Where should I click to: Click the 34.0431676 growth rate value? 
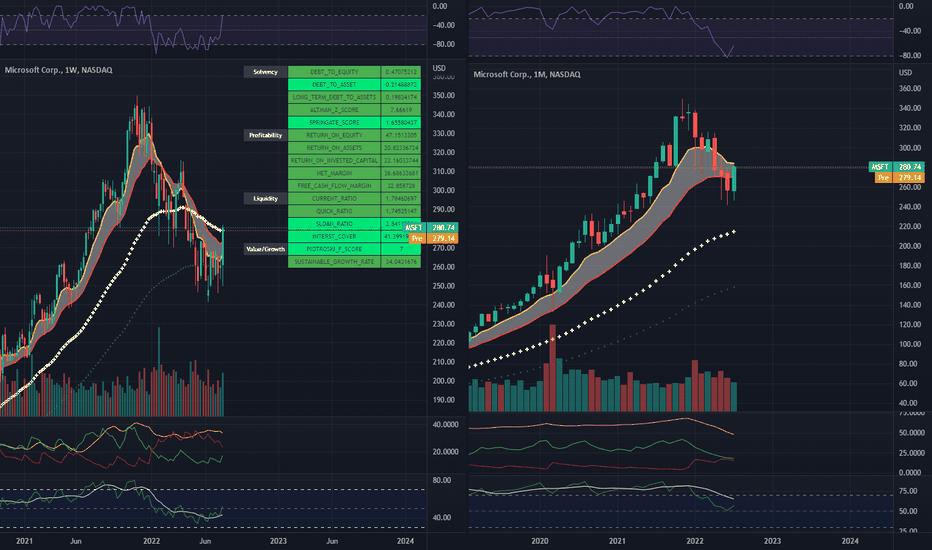pos(401,262)
